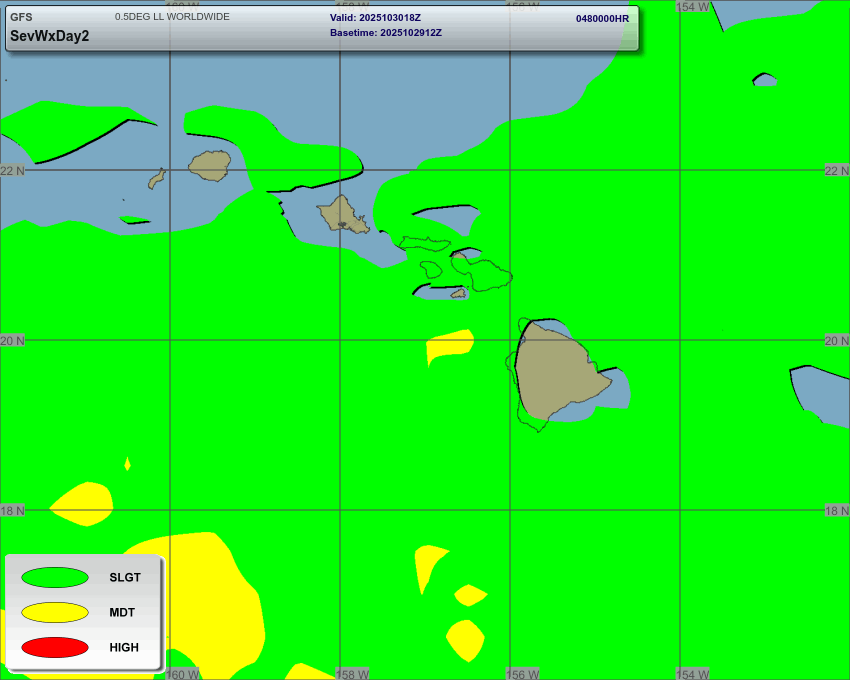
Task: Click Oahu island on the map
Action: pos(341,212)
